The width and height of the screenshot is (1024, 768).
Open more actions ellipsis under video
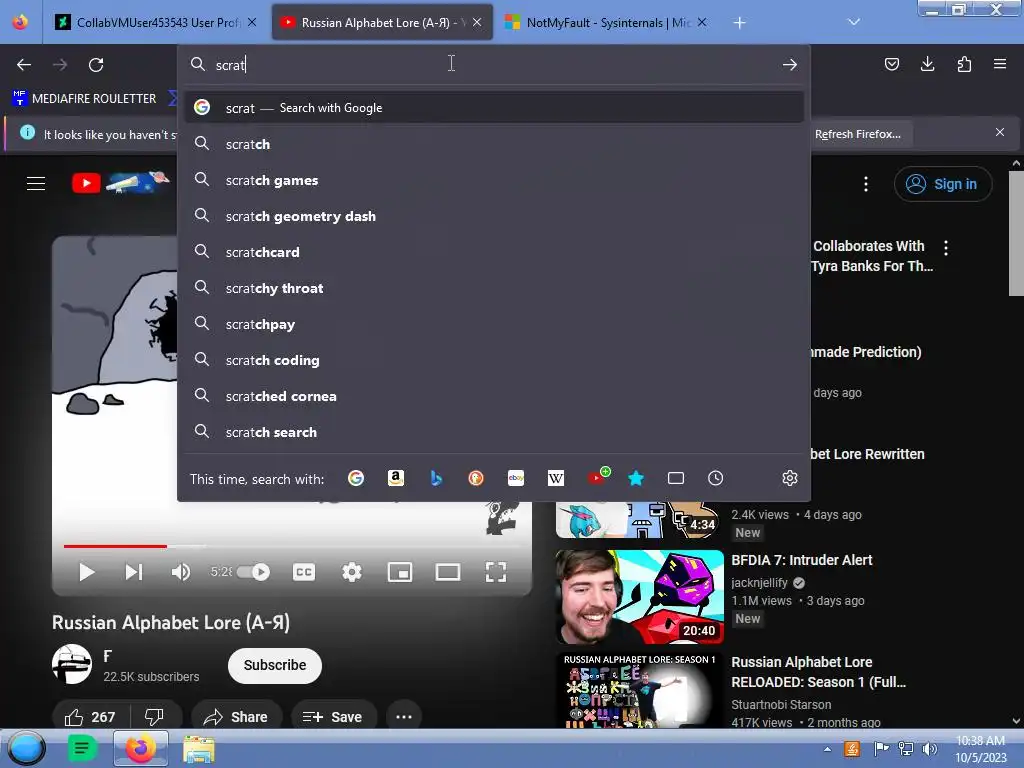tap(404, 716)
